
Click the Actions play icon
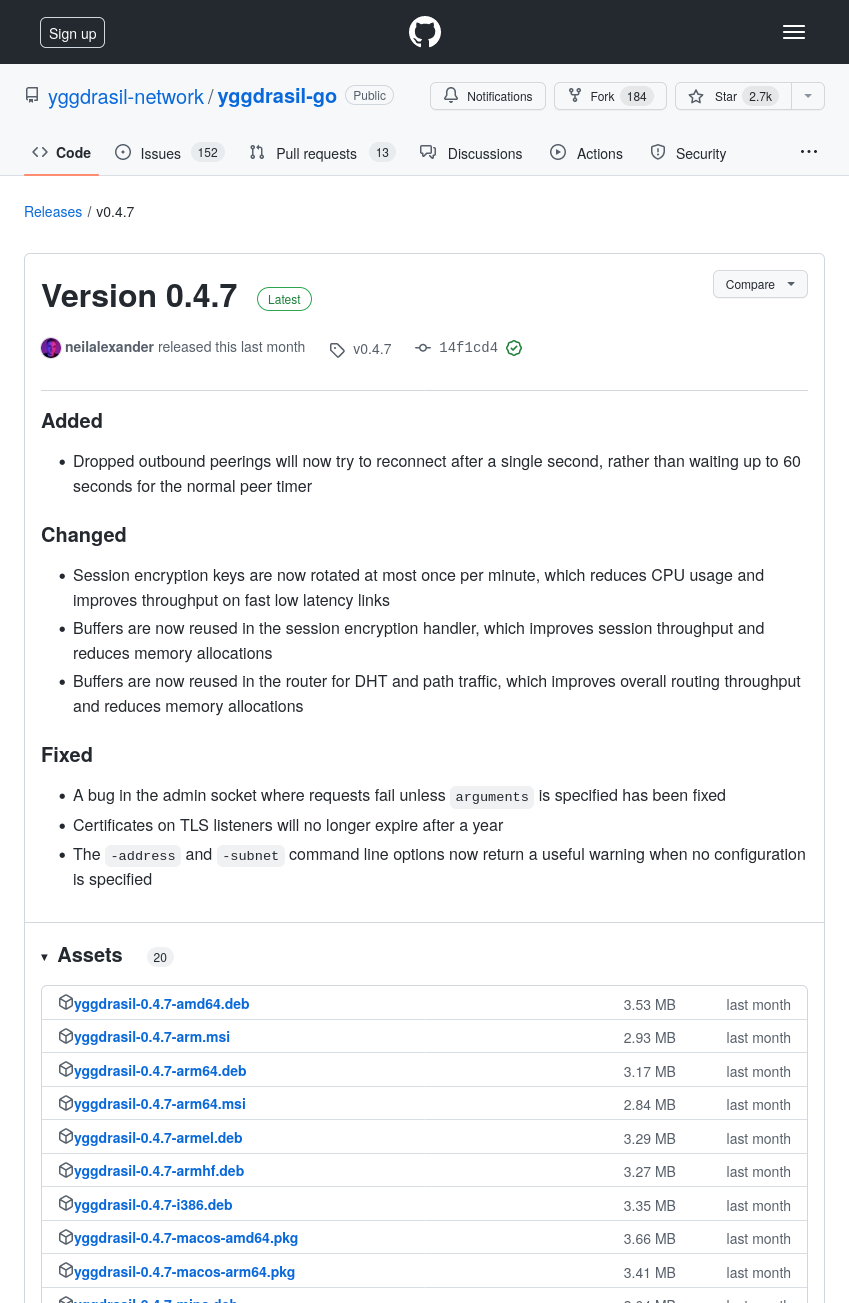tap(558, 152)
